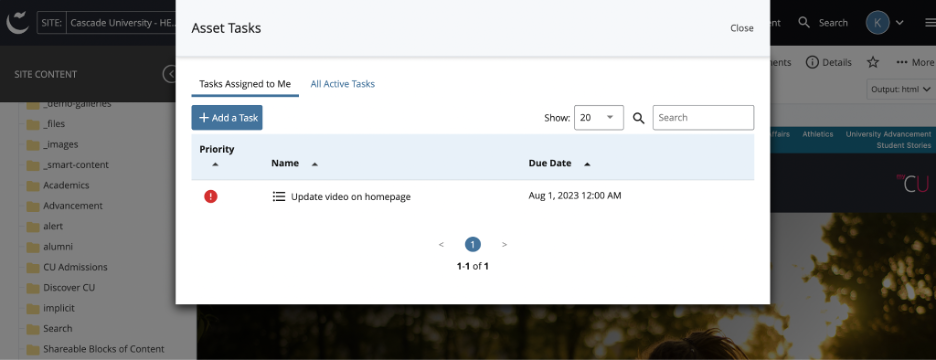Viewport: 936px width, 360px height.
Task: Open the Discover CU folder
Action: [69, 287]
